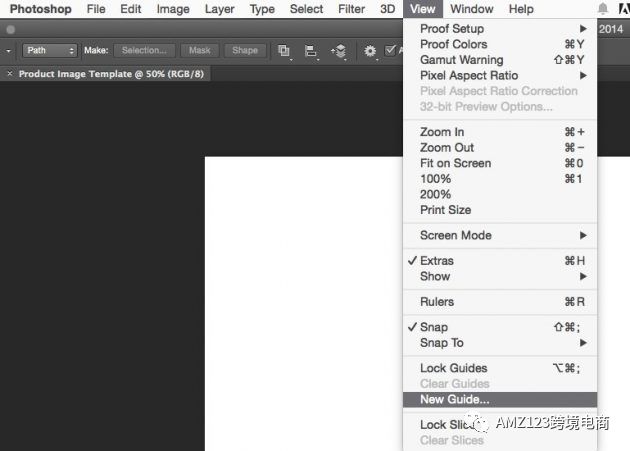630x451 pixels.
Task: Open the Path operations icon
Action: click(x=284, y=50)
